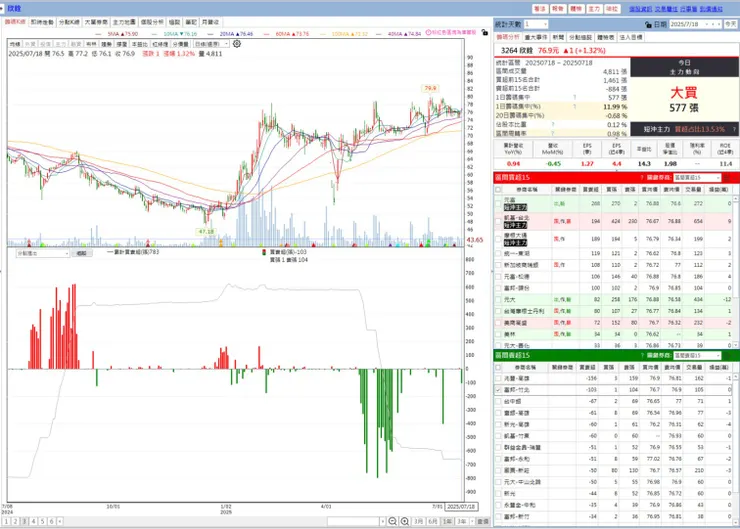Open the 短沖主力 question mark help
This screenshot has width=740, height=529.
tap(734, 129)
